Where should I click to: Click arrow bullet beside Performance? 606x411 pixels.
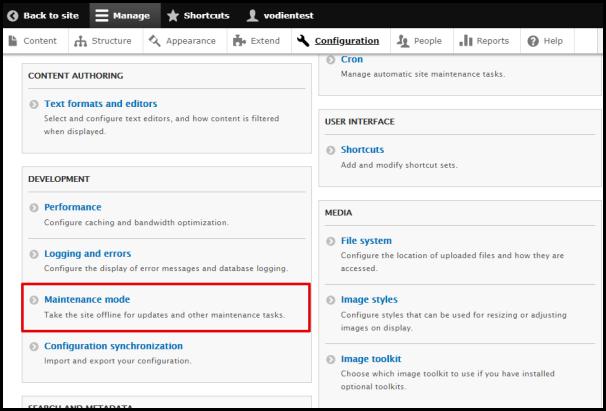tap(34, 208)
